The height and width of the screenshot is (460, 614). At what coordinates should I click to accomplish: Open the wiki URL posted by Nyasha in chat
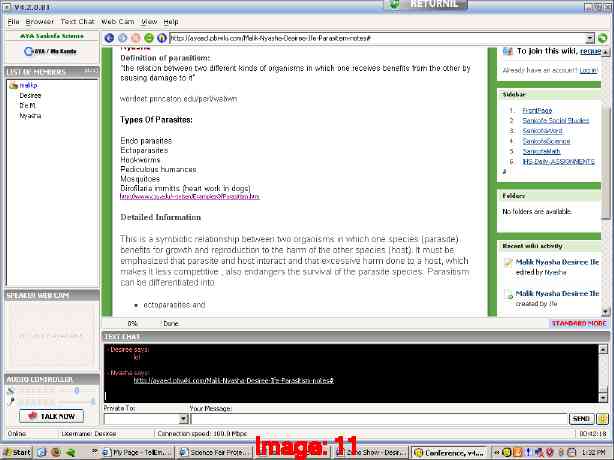coord(234,380)
